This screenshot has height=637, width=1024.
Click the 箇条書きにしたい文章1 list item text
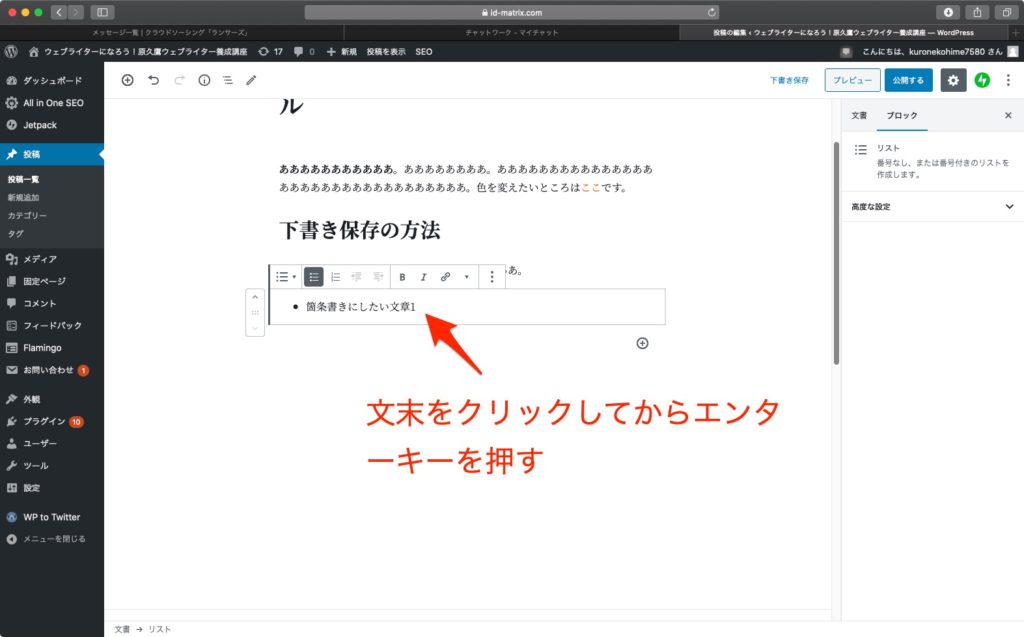[x=360, y=306]
